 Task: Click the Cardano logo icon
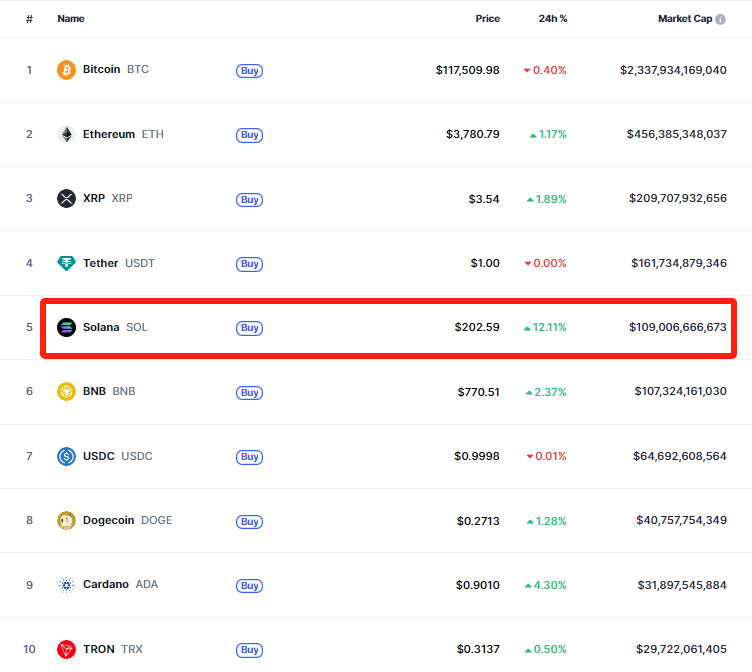pyautogui.click(x=66, y=585)
